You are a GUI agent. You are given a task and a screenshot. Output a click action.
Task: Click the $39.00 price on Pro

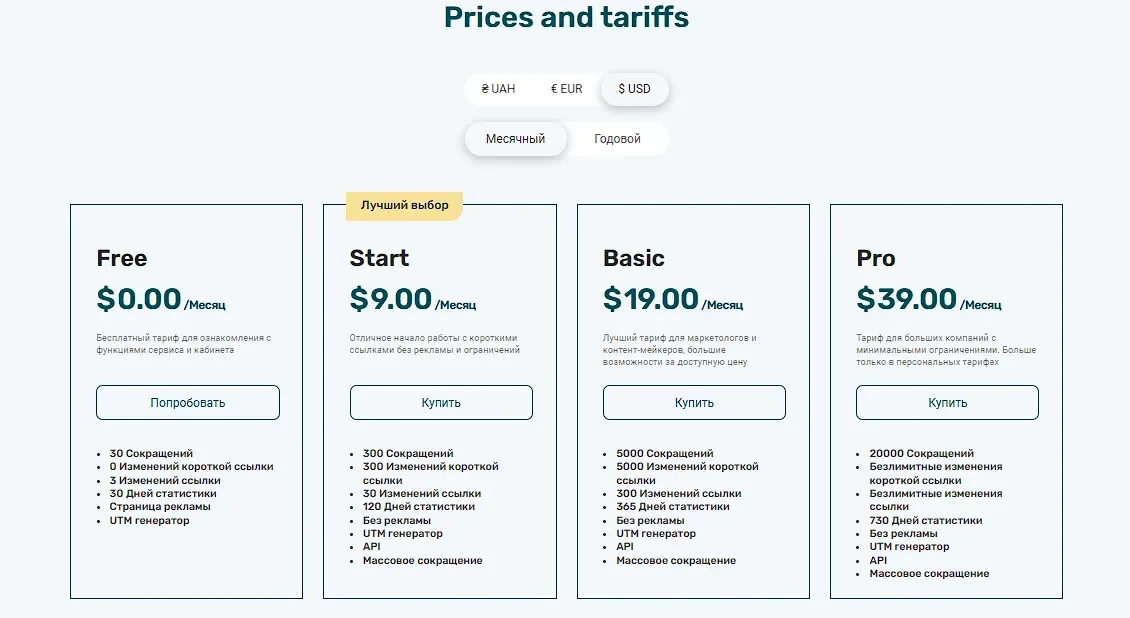[x=907, y=298]
